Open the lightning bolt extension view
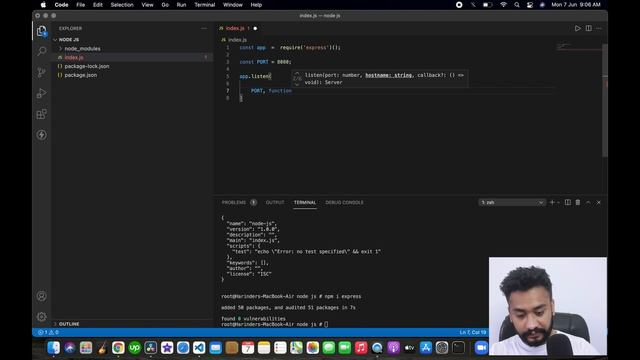Image resolution: width=640 pixels, height=360 pixels. click(42, 135)
